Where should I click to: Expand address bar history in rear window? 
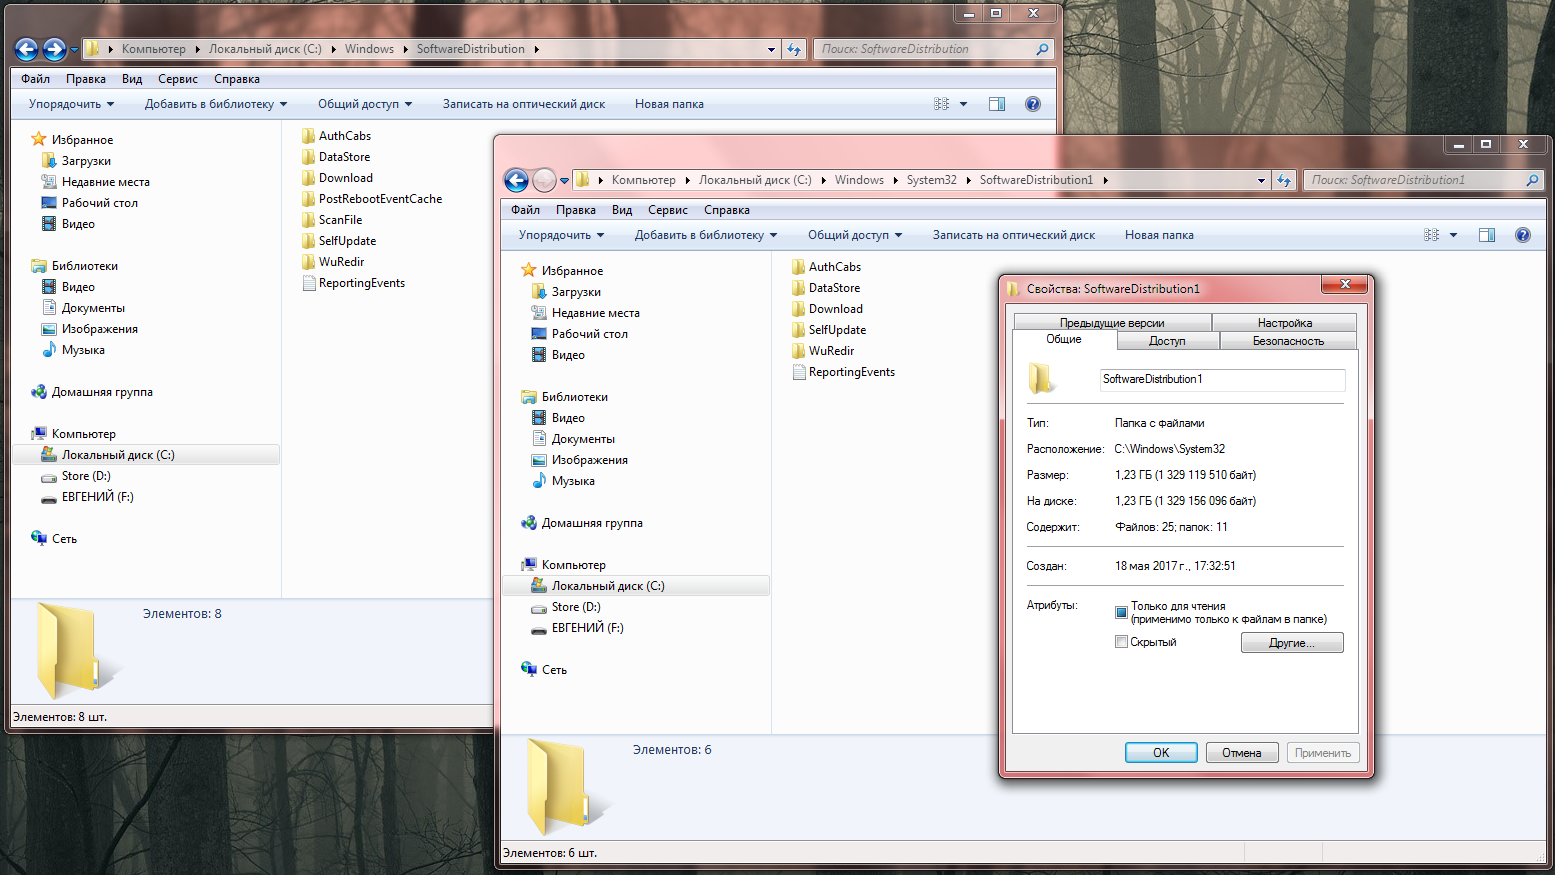tap(771, 49)
